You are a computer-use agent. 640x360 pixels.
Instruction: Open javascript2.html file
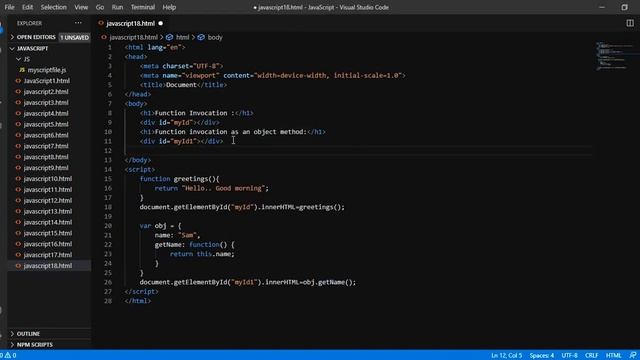click(46, 92)
